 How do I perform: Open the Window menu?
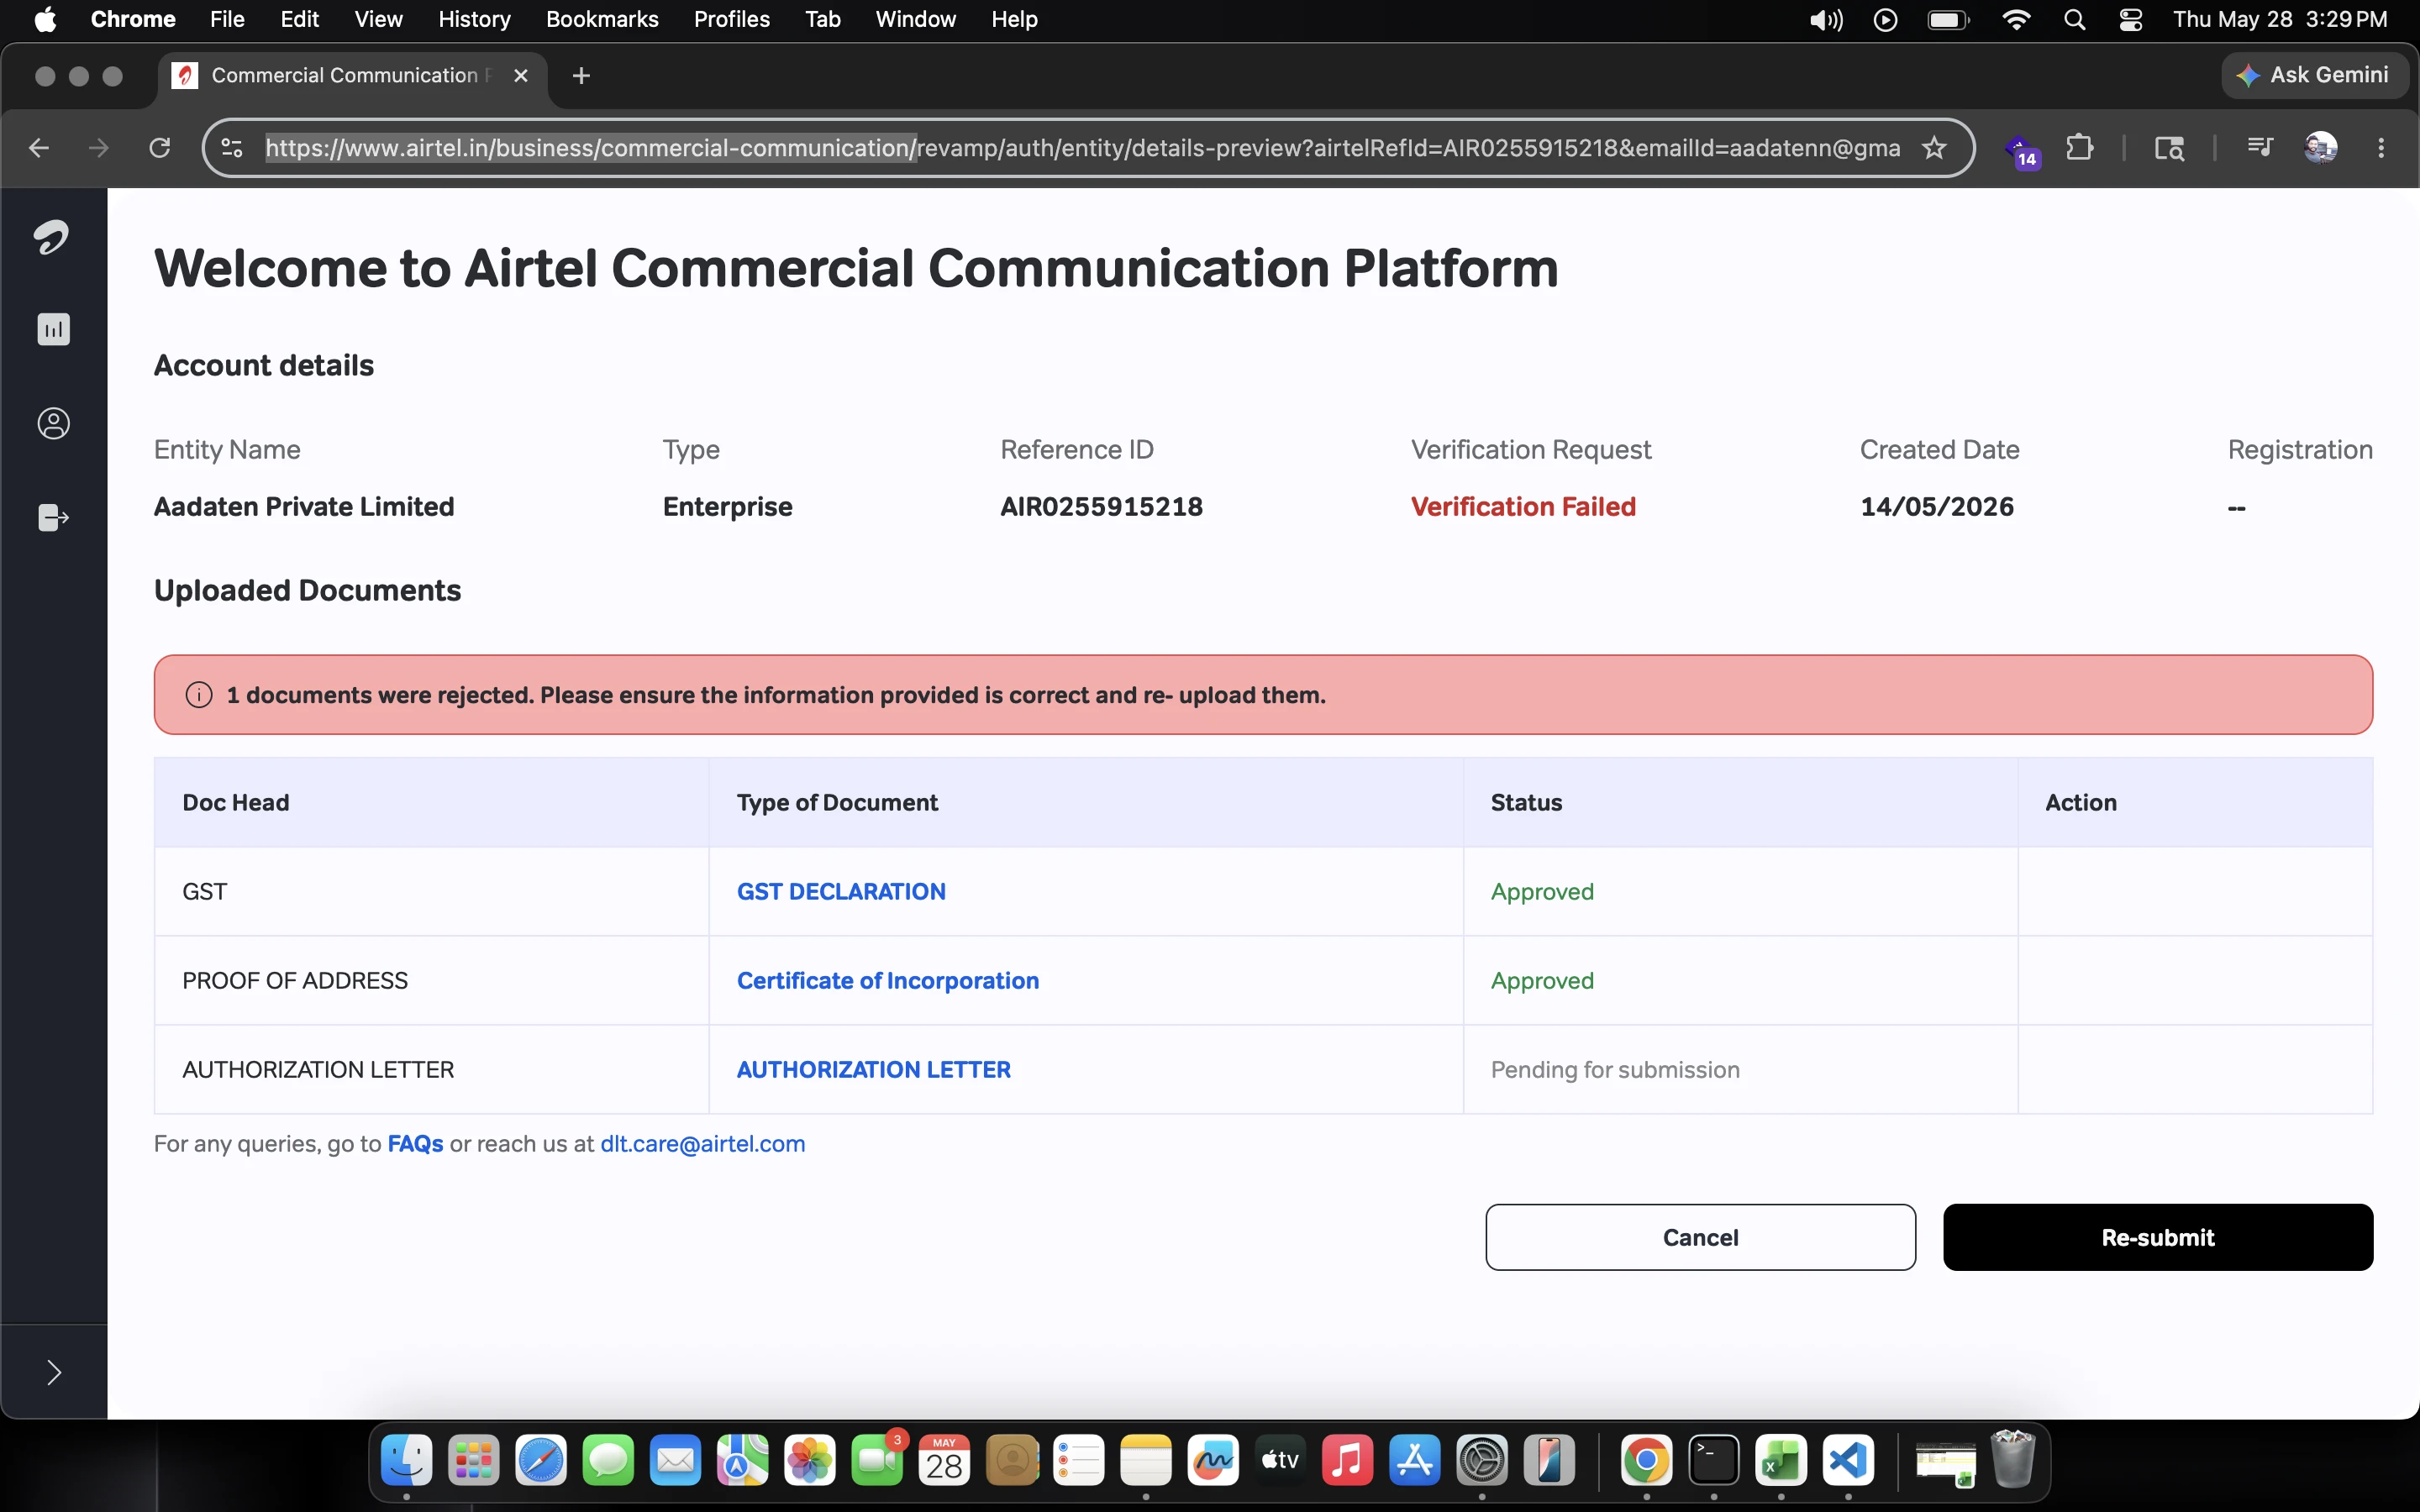[915, 19]
